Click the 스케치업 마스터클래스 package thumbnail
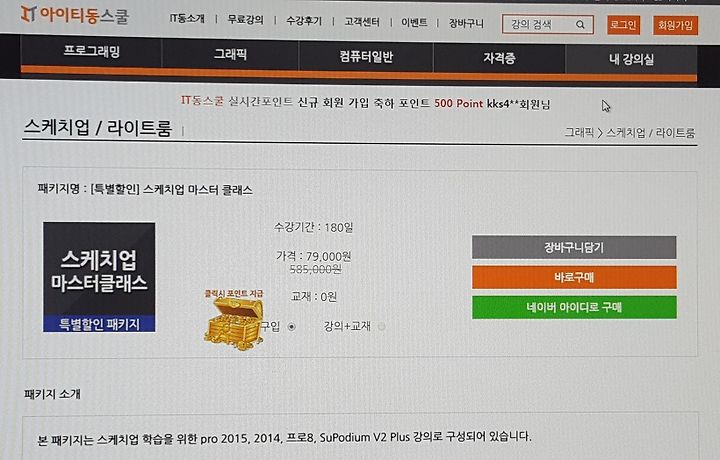The image size is (720, 460). [99, 277]
